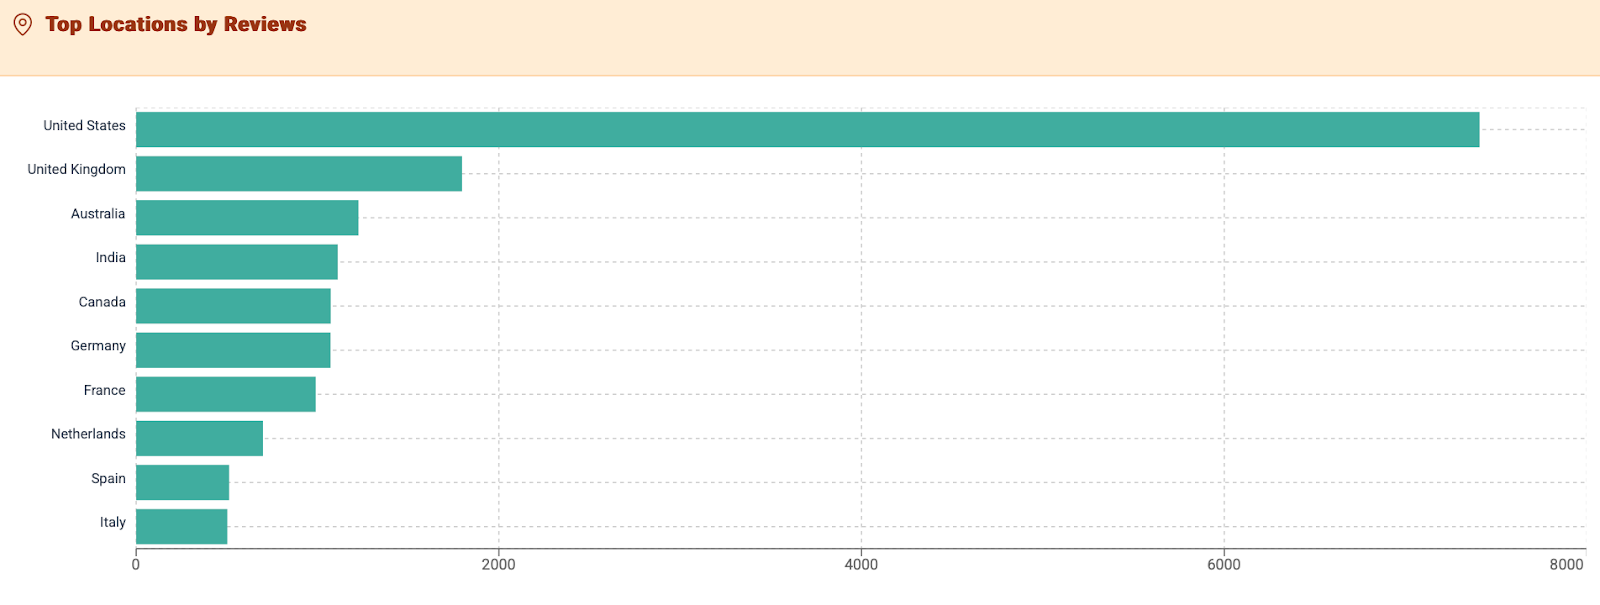Click the Netherlands bar
This screenshot has width=1600, height=605.
coord(199,438)
